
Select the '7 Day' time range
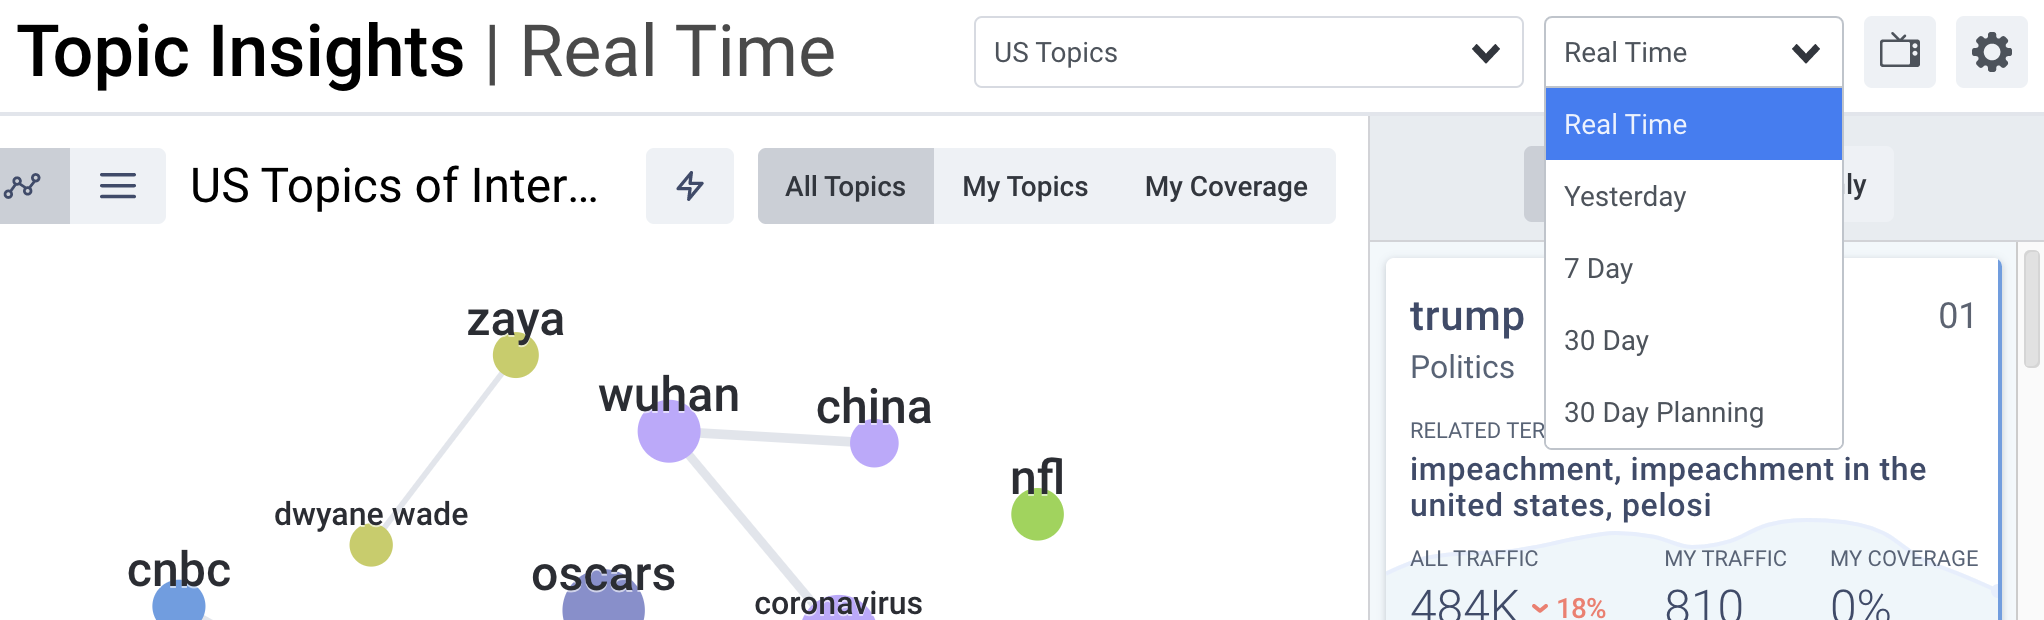[1598, 268]
